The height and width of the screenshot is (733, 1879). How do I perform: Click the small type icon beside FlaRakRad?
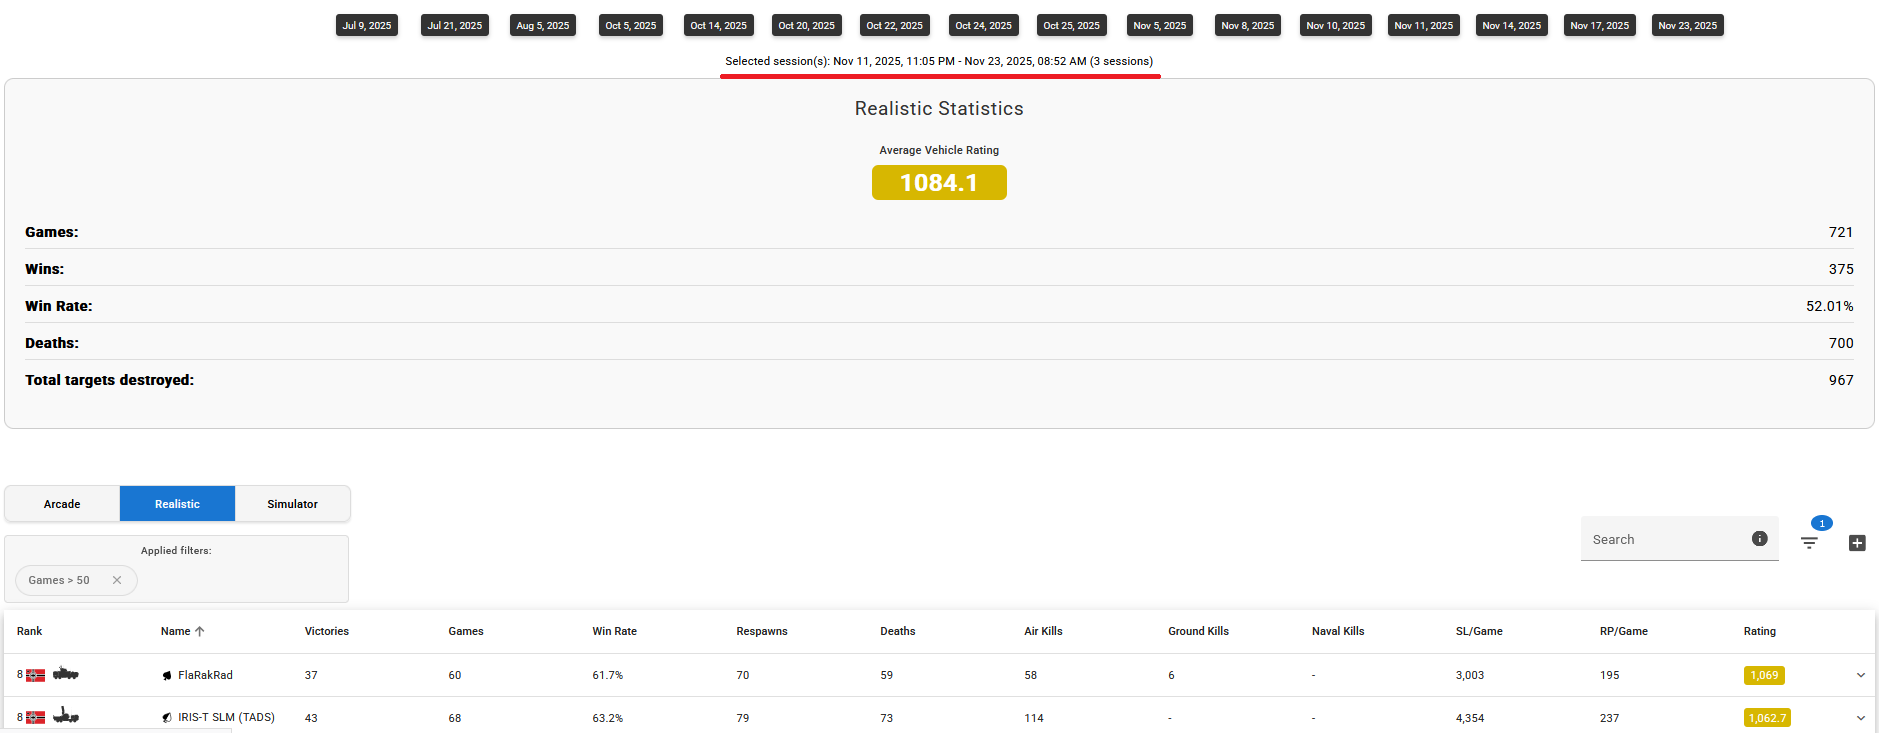(x=167, y=676)
